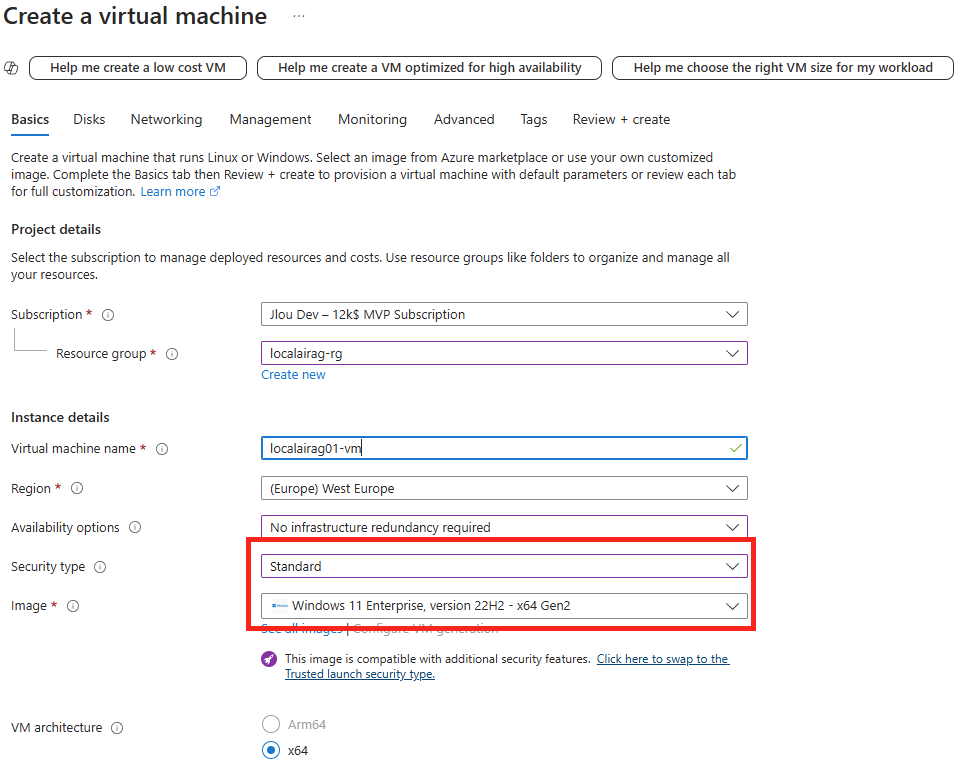Click Help me create a low cost VM
The image size is (962, 769).
(138, 68)
